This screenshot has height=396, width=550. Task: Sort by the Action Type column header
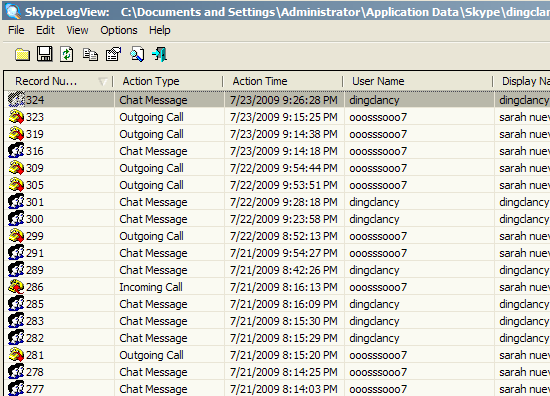168,81
